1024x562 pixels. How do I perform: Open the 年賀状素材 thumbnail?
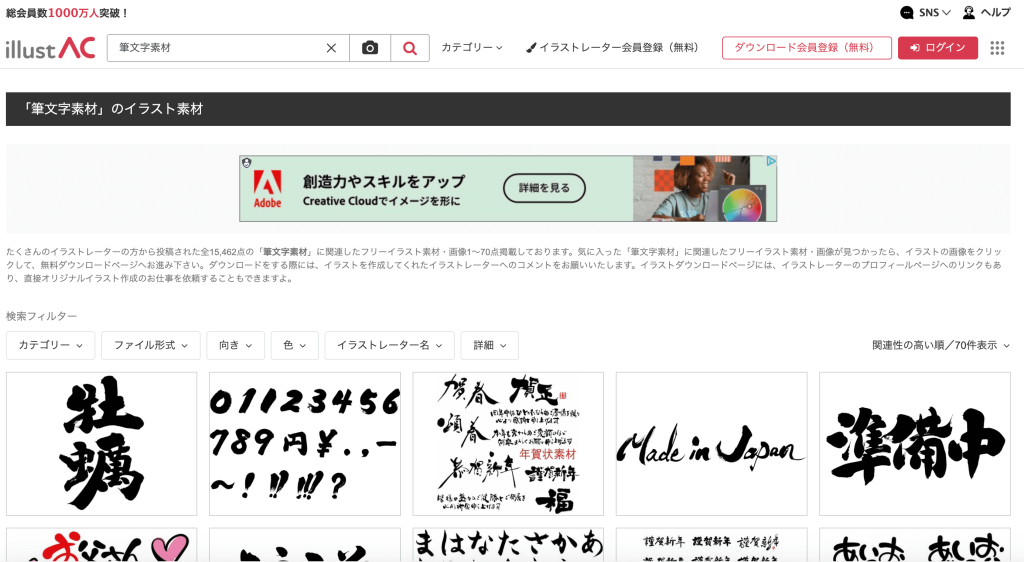click(508, 444)
